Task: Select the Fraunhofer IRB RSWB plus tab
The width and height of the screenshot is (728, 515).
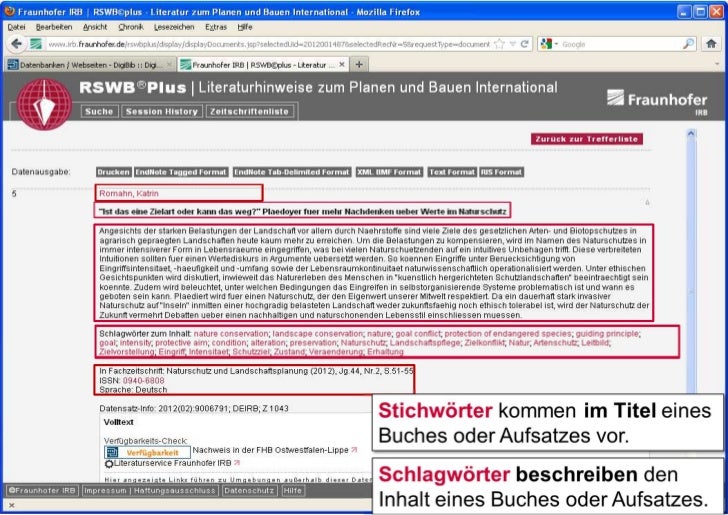Action: [263, 65]
